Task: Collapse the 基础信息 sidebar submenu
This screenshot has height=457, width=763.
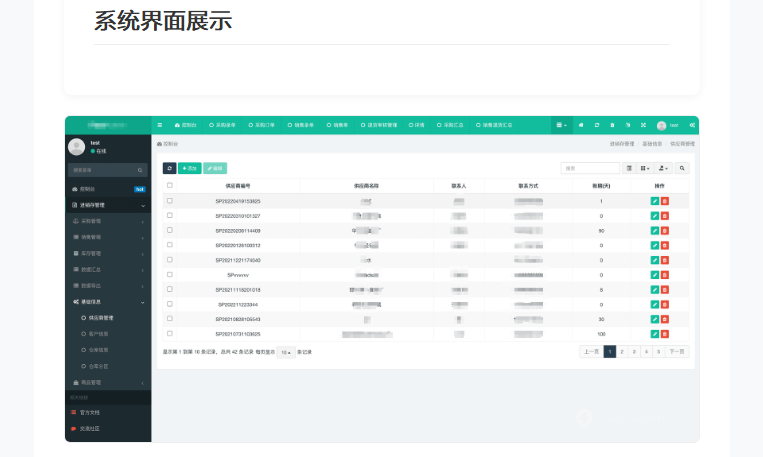Action: point(108,302)
